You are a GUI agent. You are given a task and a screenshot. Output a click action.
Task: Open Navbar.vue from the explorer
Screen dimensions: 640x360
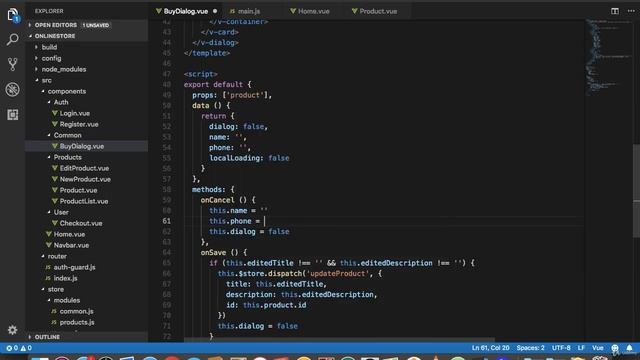87,245
